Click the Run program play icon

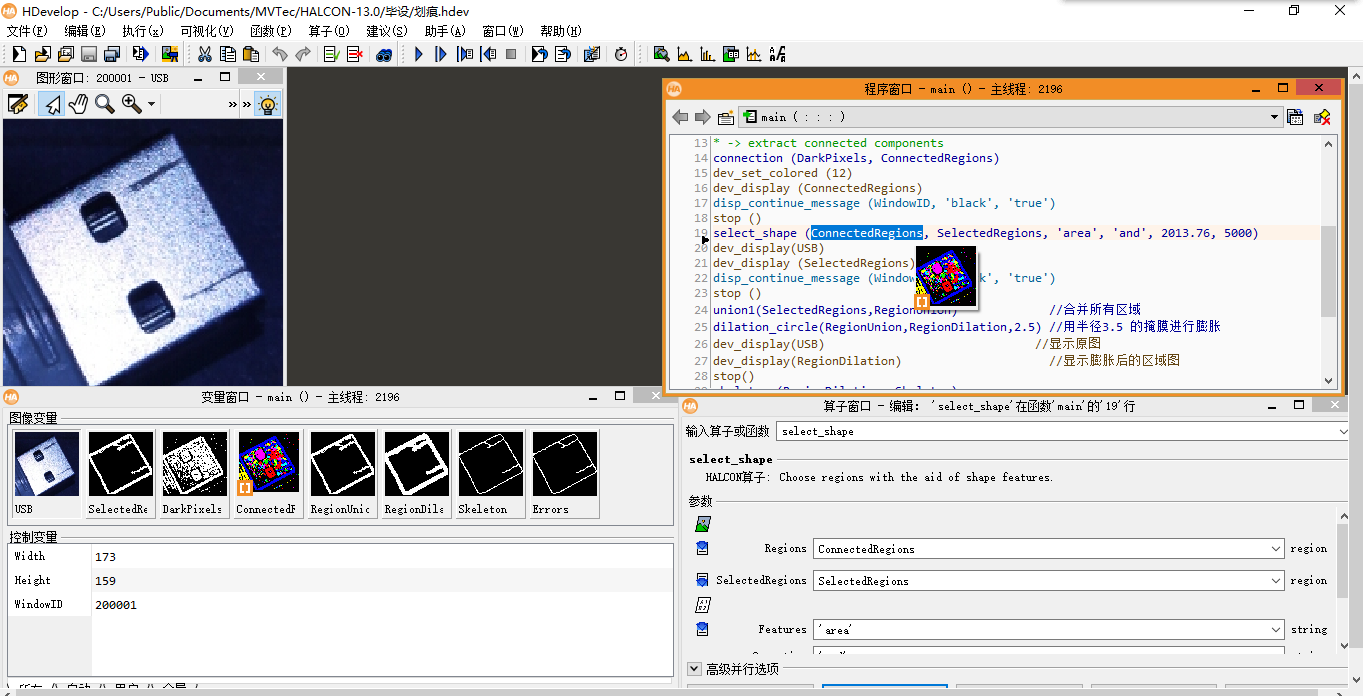[x=419, y=54]
